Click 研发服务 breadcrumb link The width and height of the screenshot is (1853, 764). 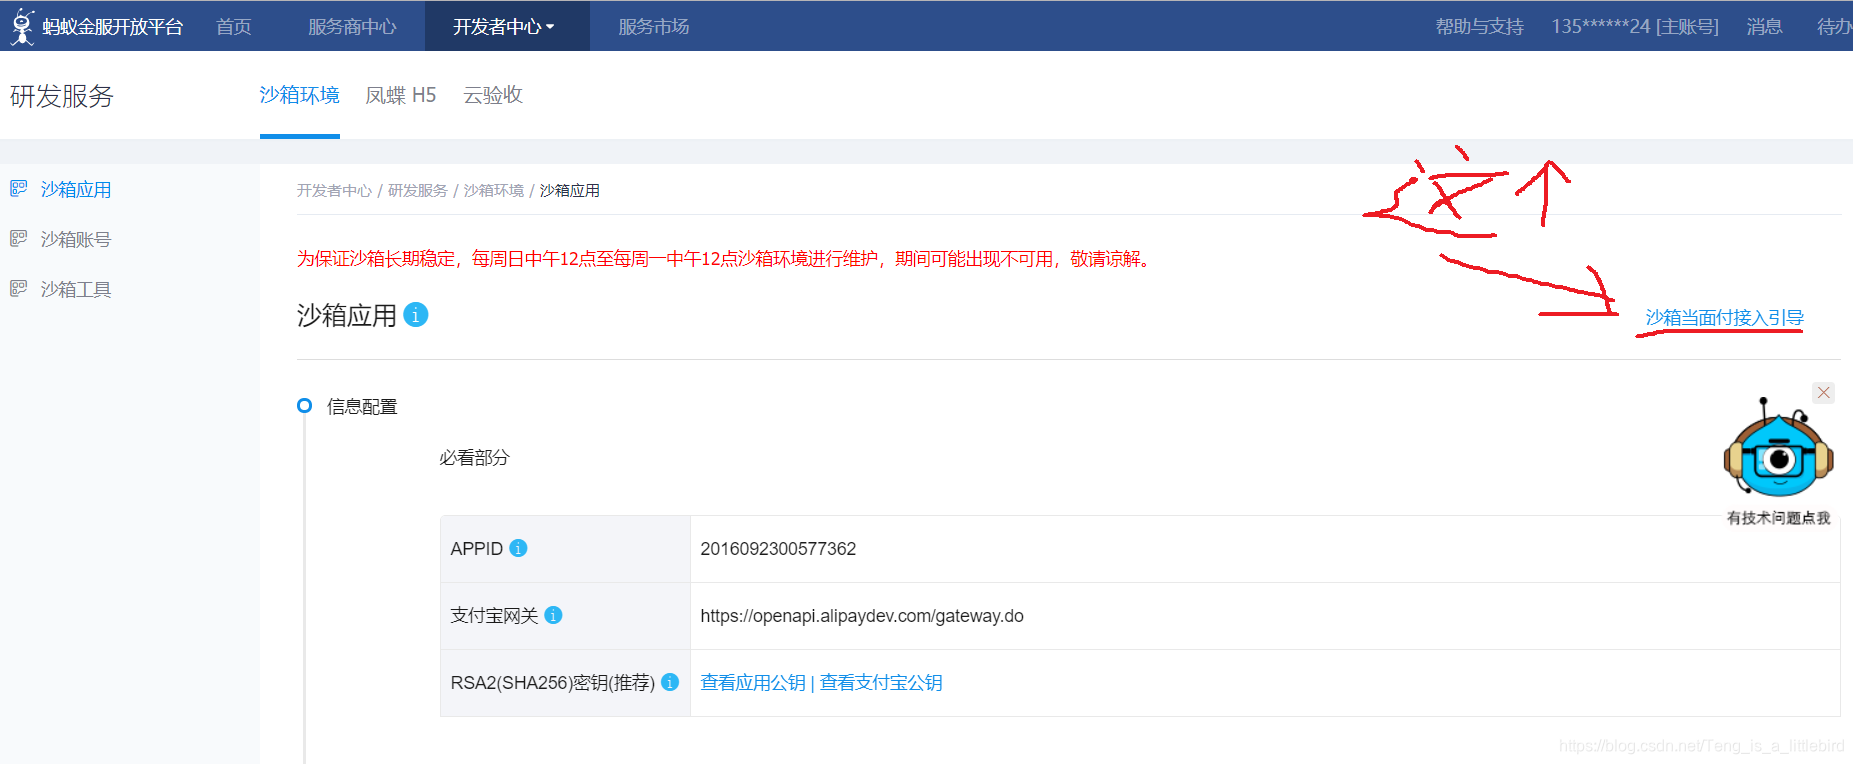(418, 190)
